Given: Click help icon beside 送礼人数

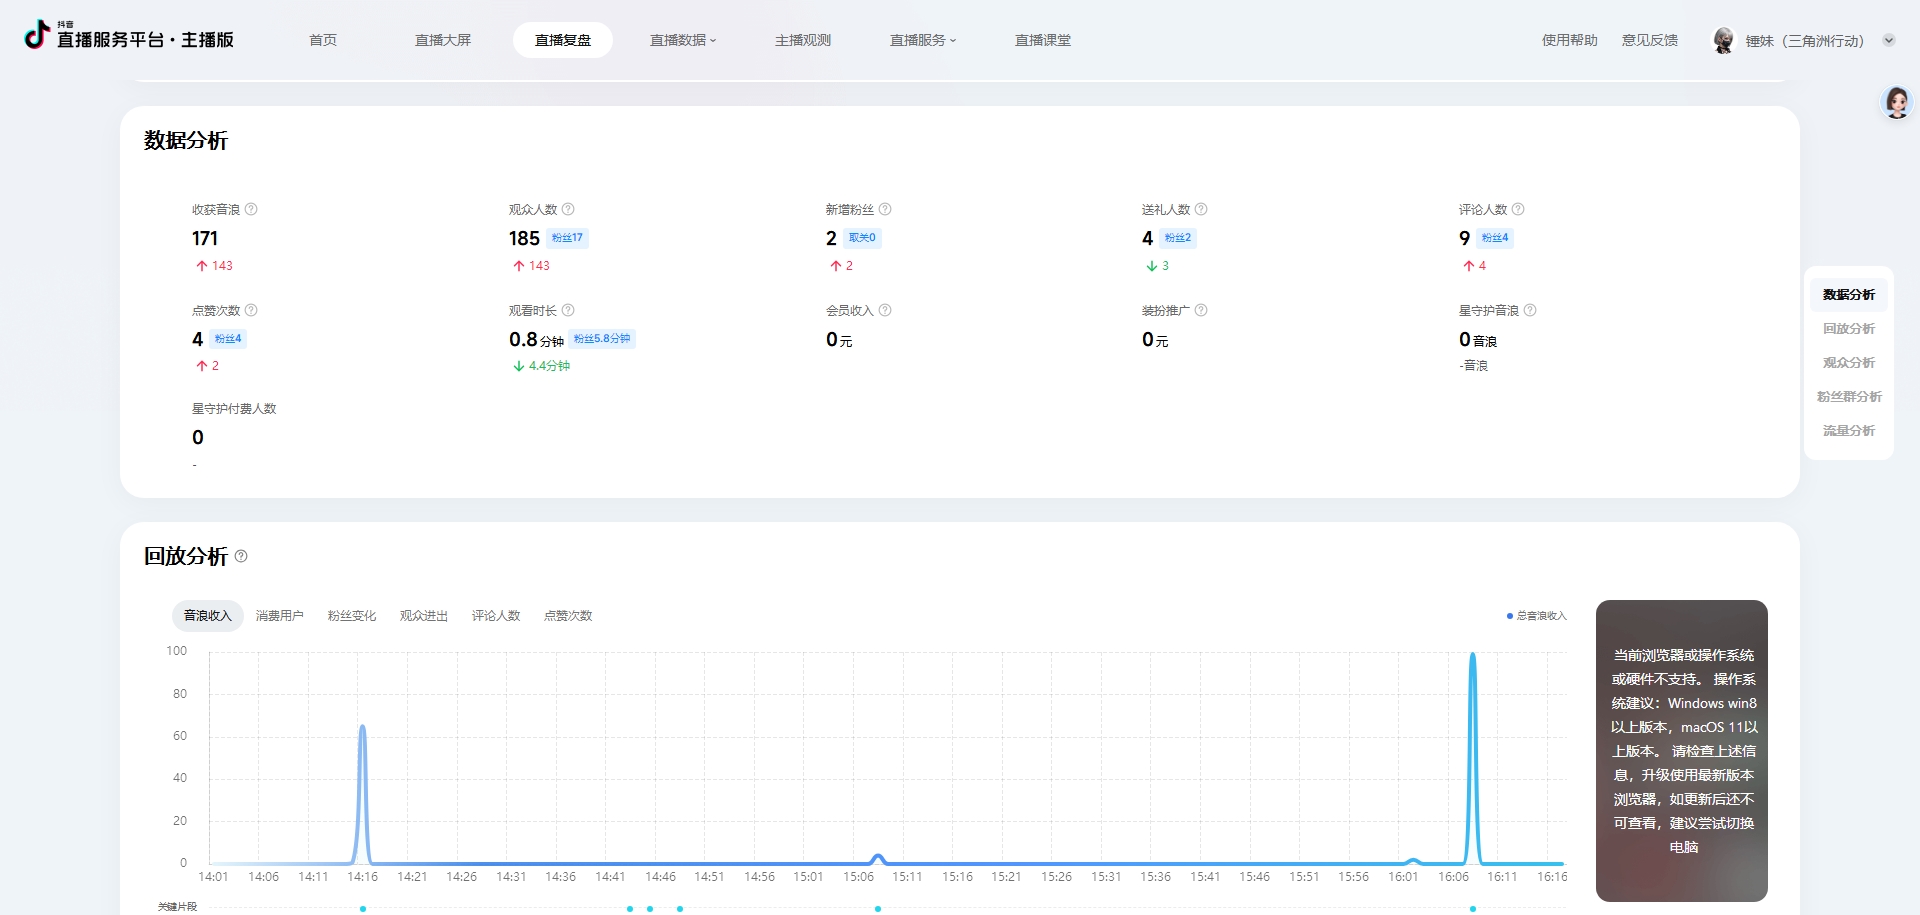Looking at the screenshot, I should click(x=1201, y=209).
